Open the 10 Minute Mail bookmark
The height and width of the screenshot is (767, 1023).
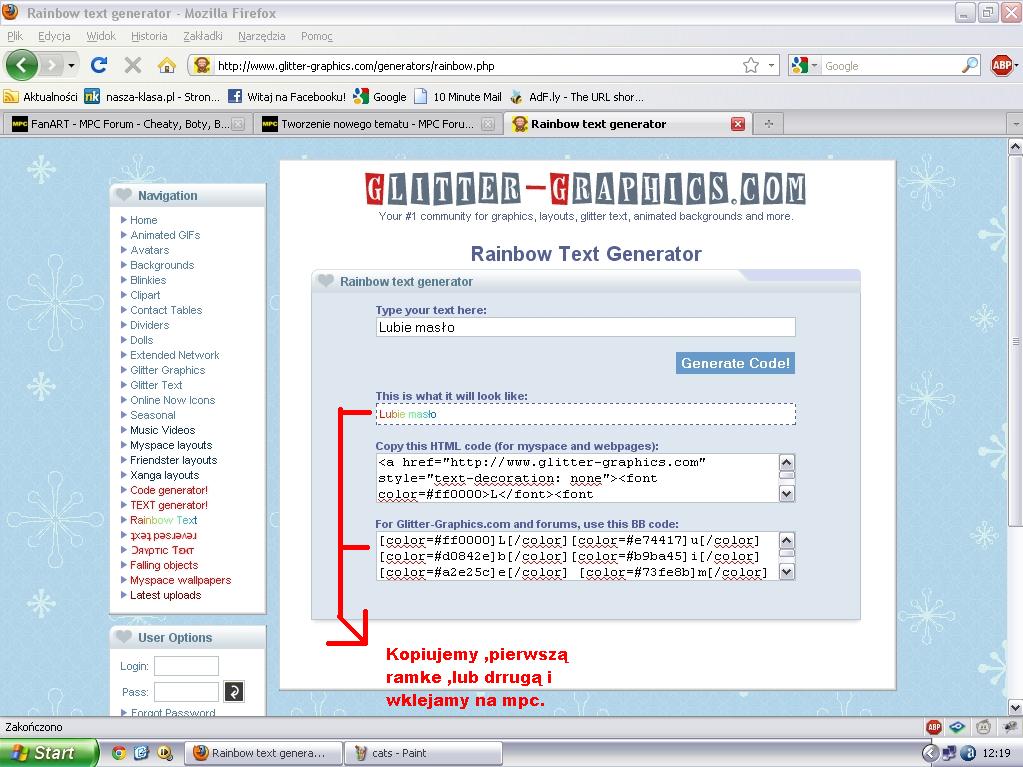tap(458, 97)
